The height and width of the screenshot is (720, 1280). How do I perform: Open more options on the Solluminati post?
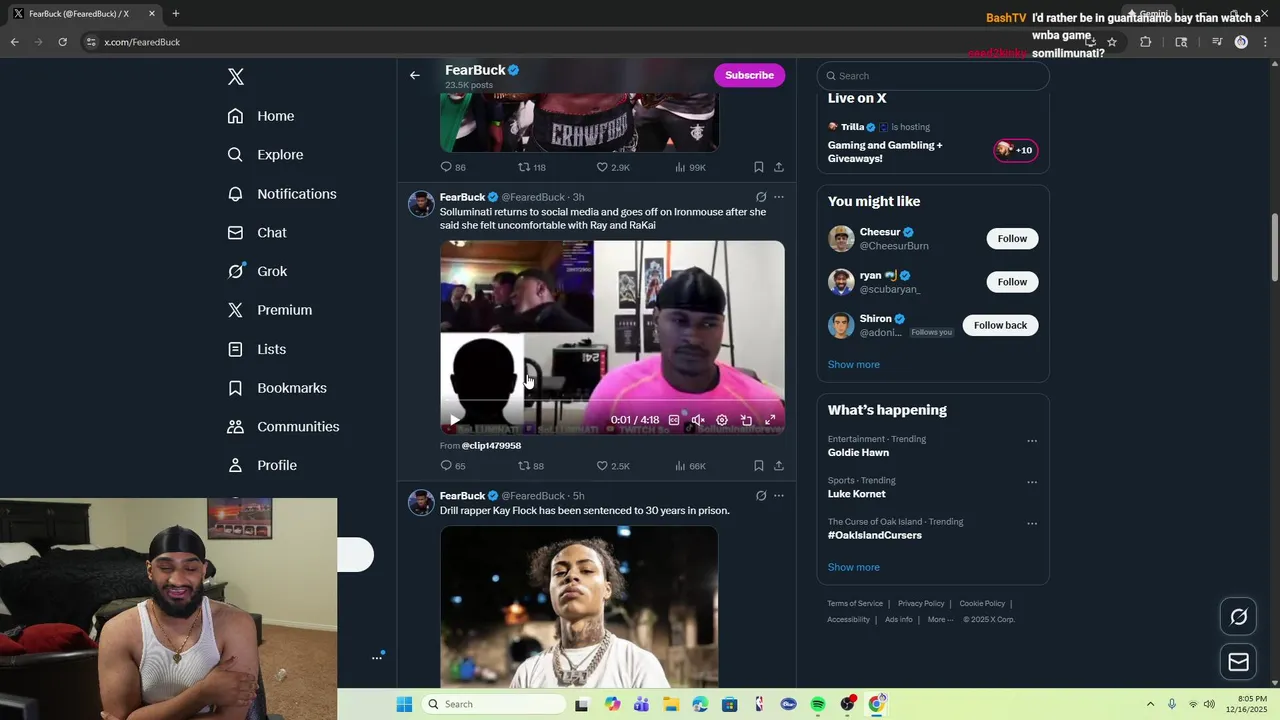coord(779,197)
